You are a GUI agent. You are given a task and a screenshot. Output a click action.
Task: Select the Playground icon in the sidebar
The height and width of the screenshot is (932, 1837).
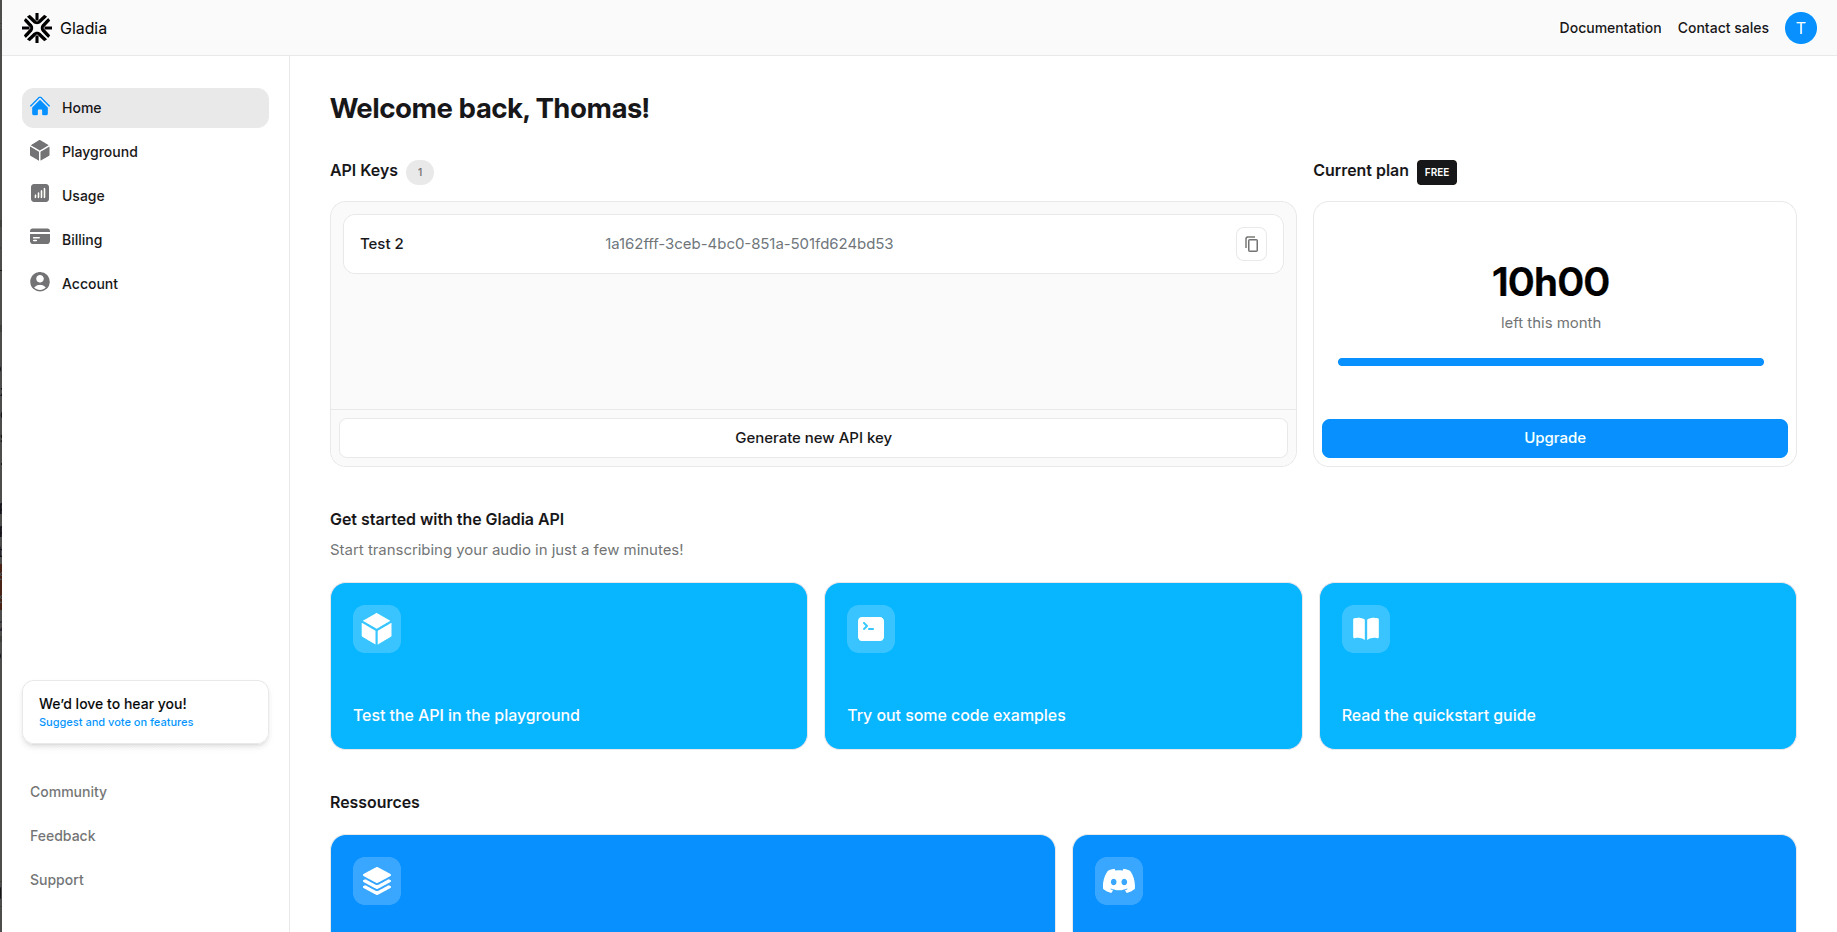tap(40, 151)
